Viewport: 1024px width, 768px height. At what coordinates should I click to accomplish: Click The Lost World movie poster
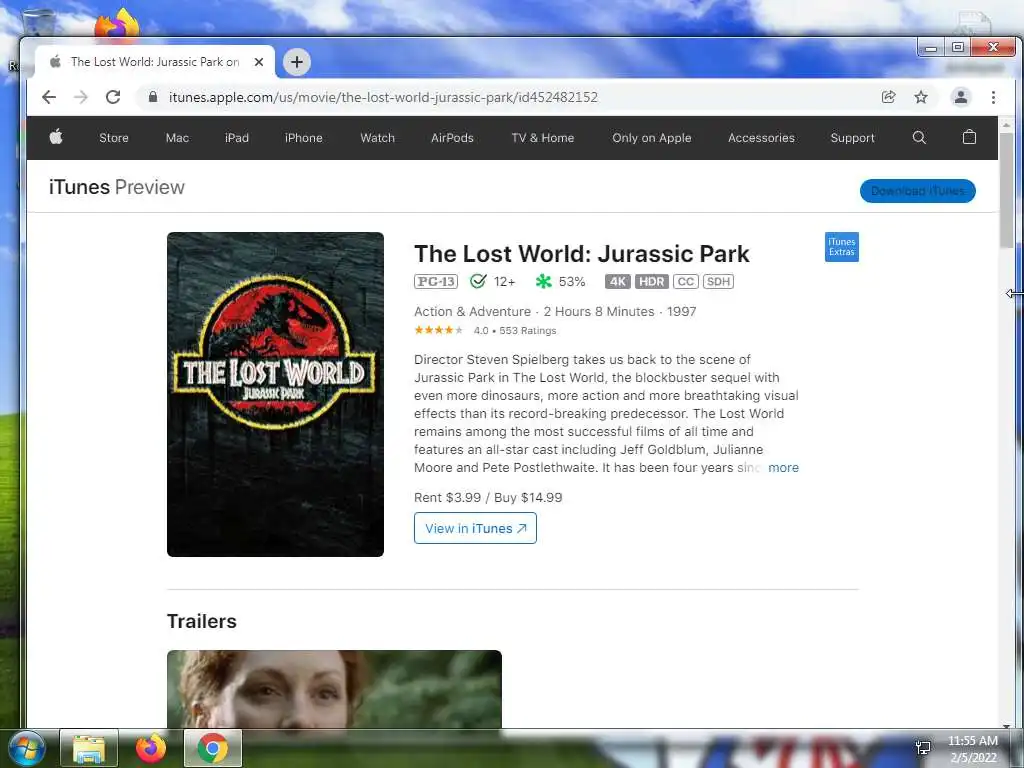[276, 394]
